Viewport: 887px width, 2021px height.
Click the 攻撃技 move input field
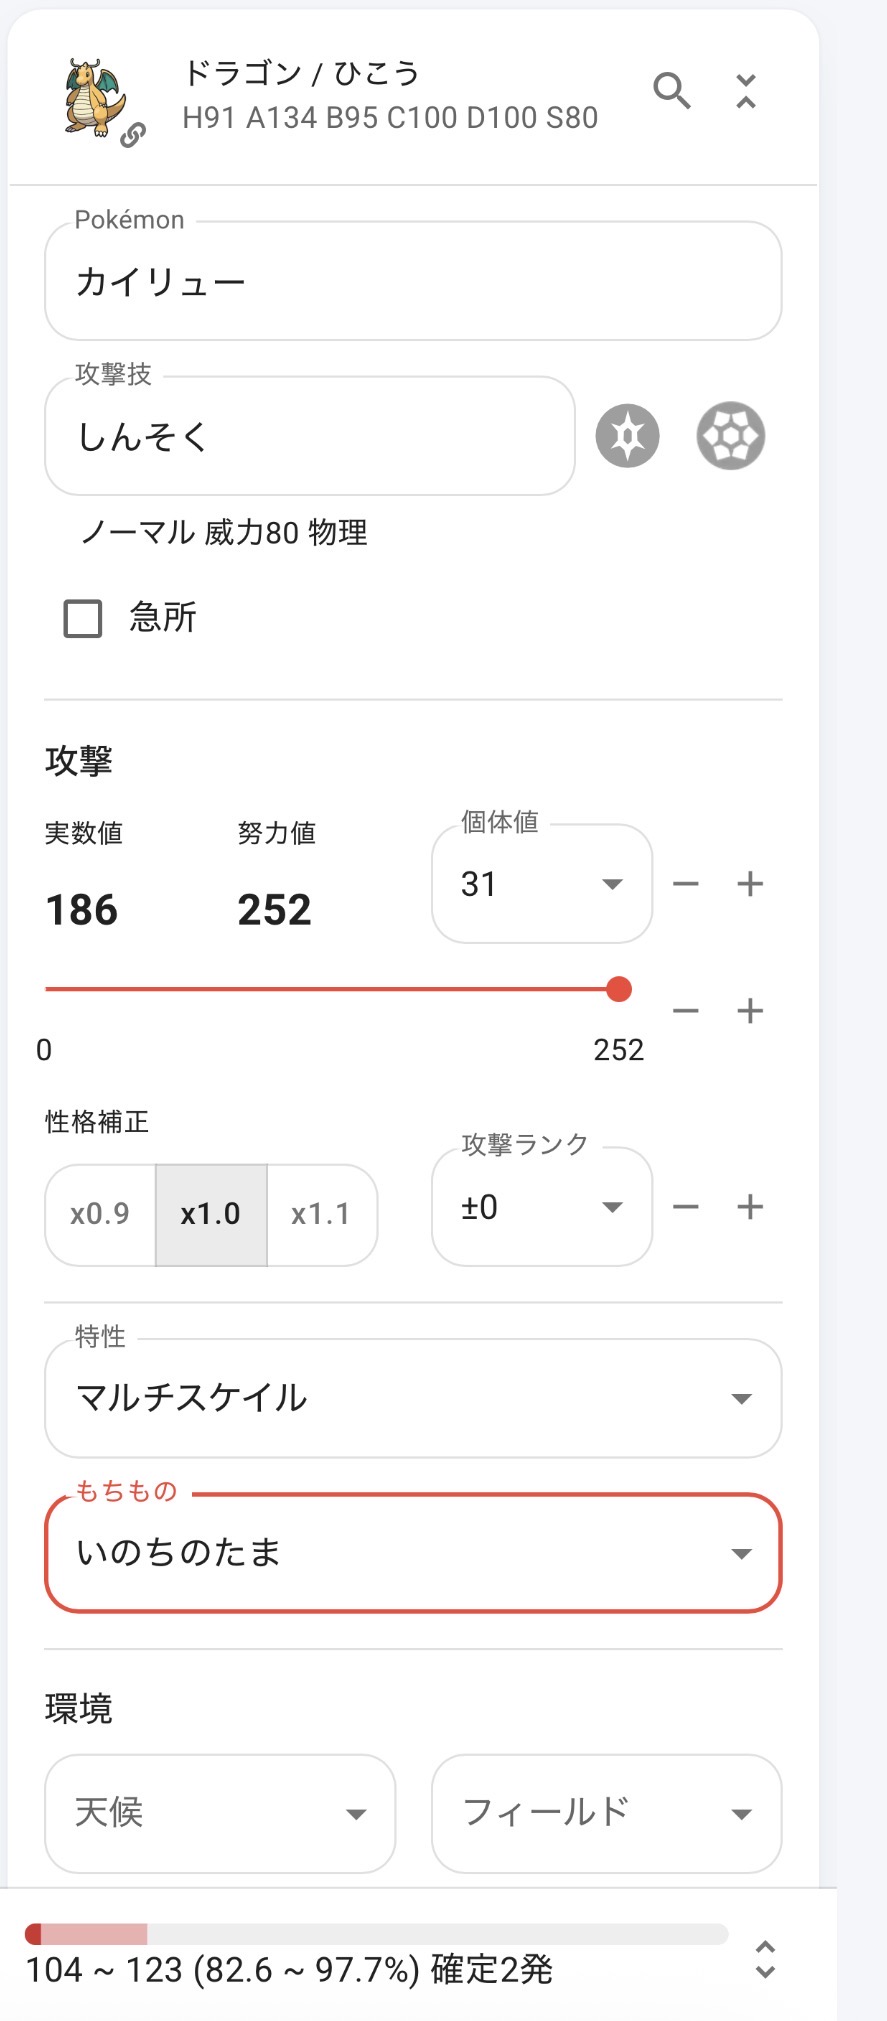pyautogui.click(x=310, y=436)
